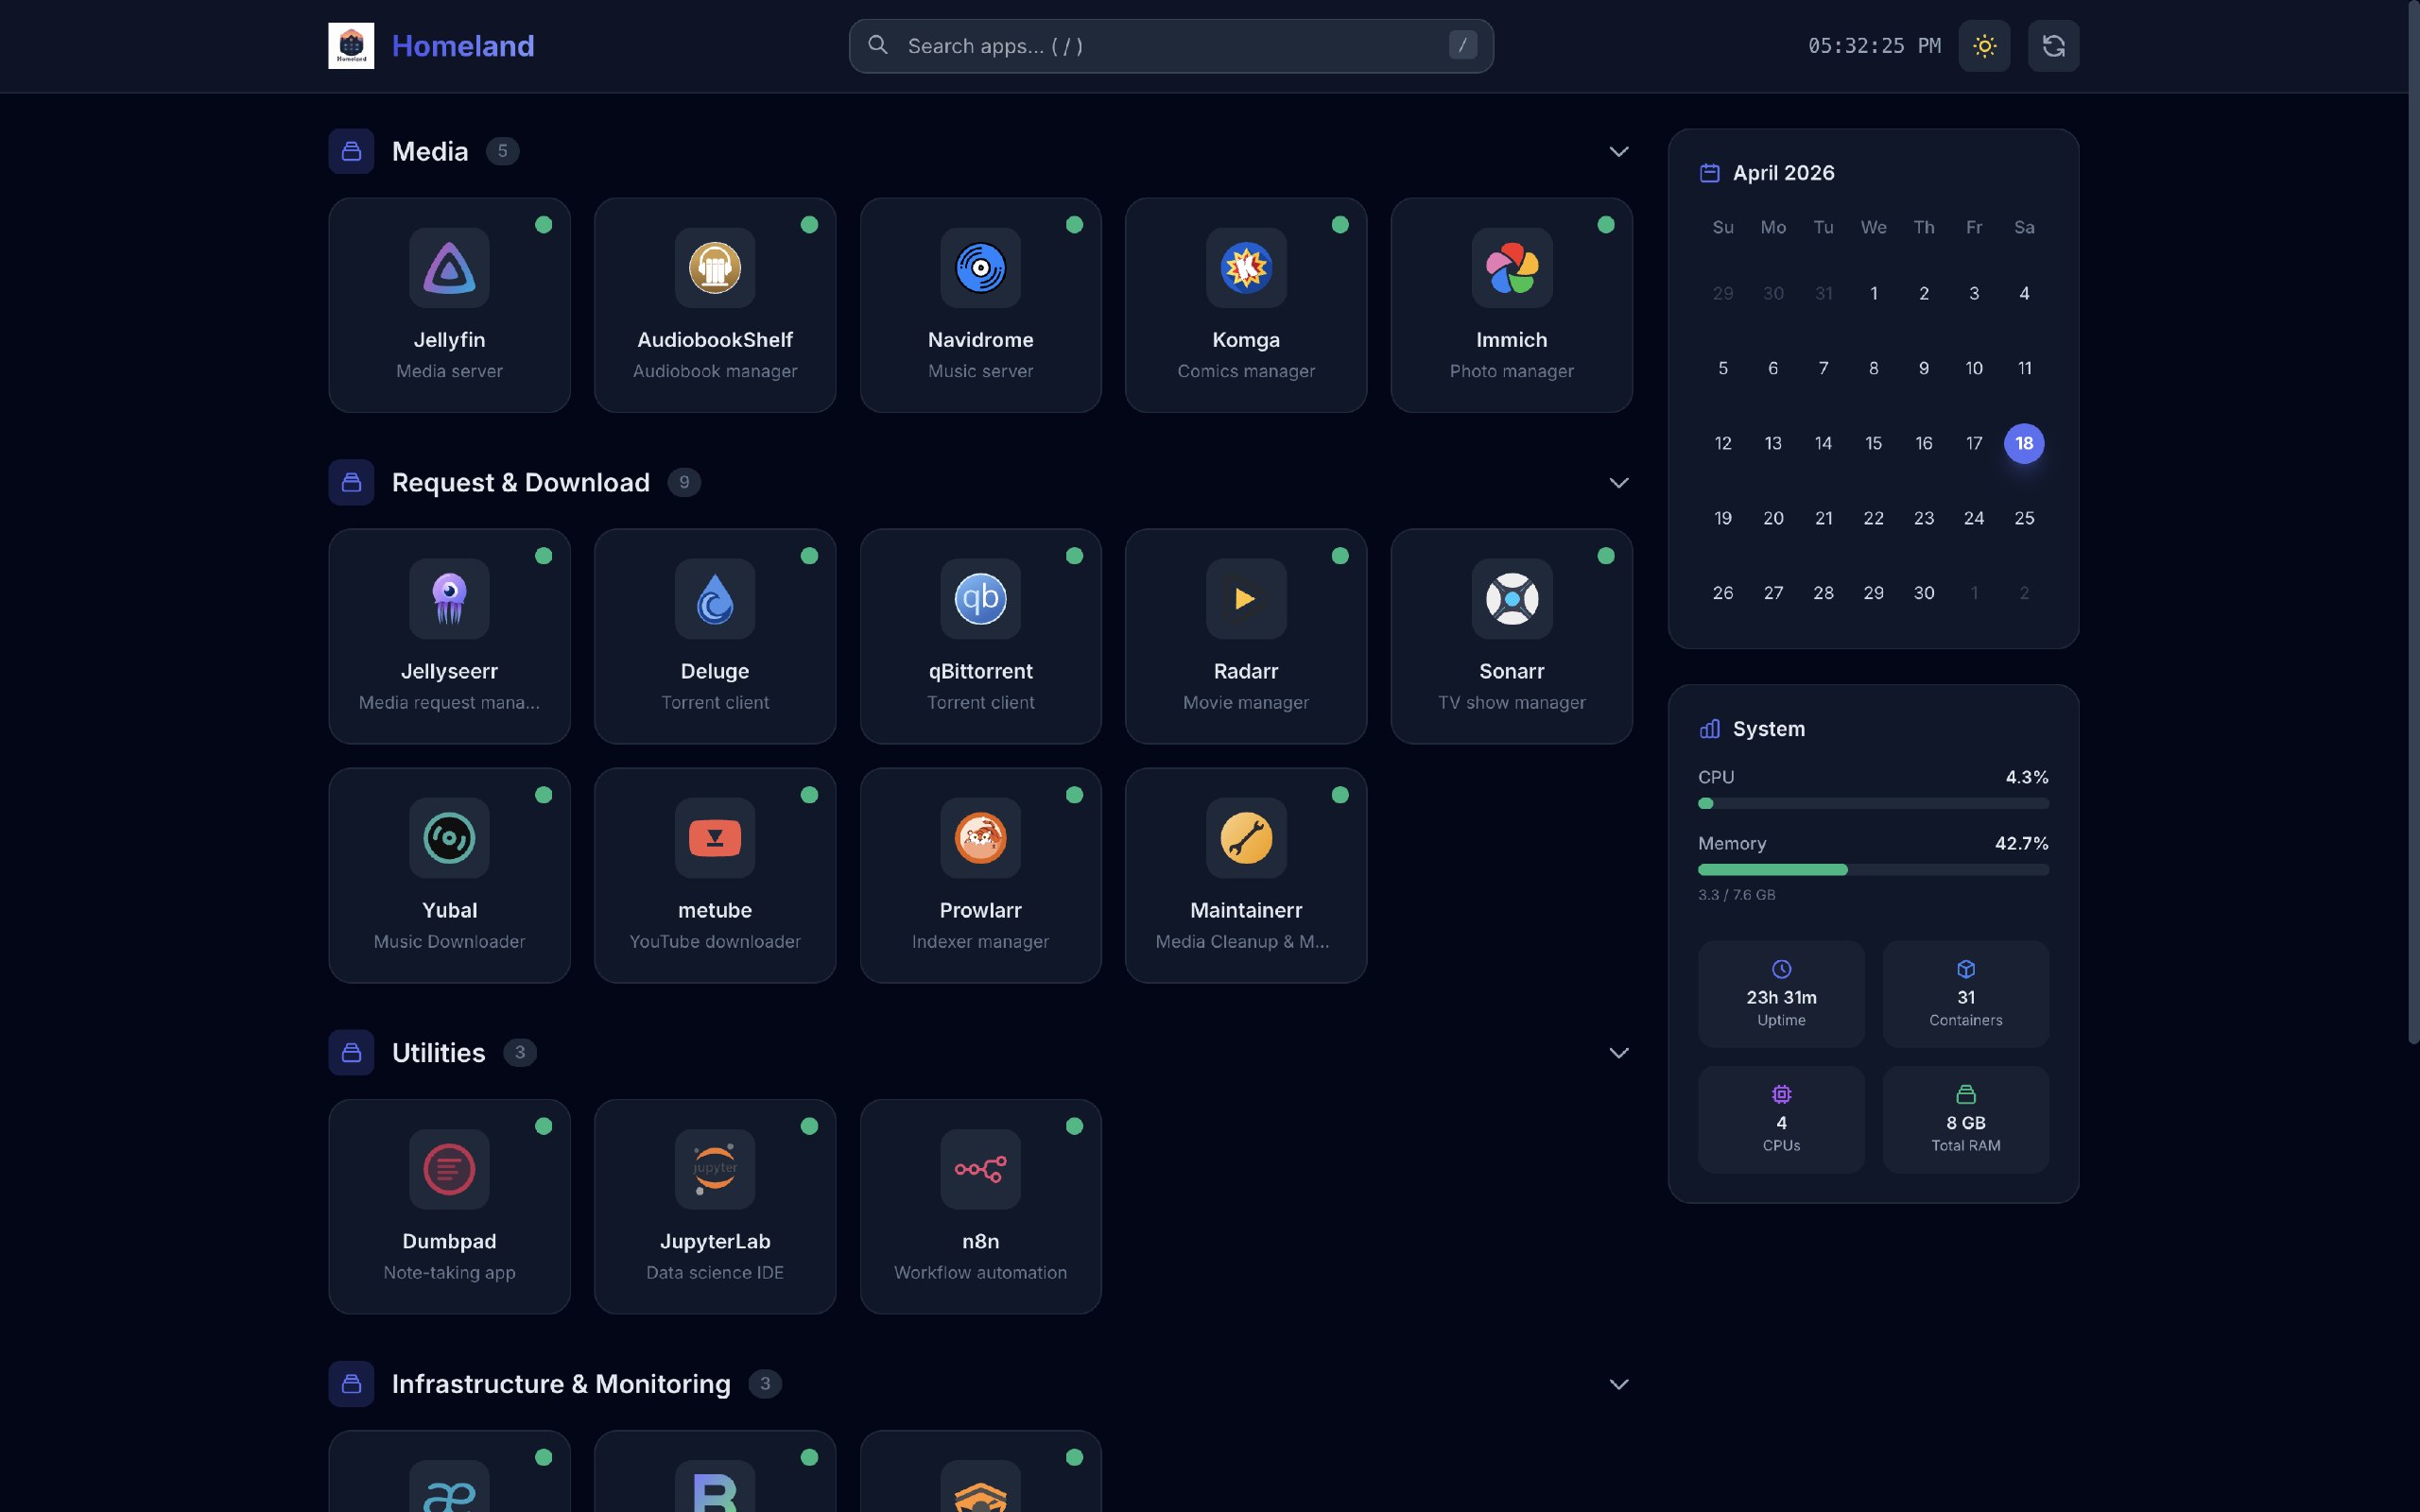Viewport: 2420px width, 1512px height.
Task: Click the Memory usage bar
Action: tap(1873, 870)
